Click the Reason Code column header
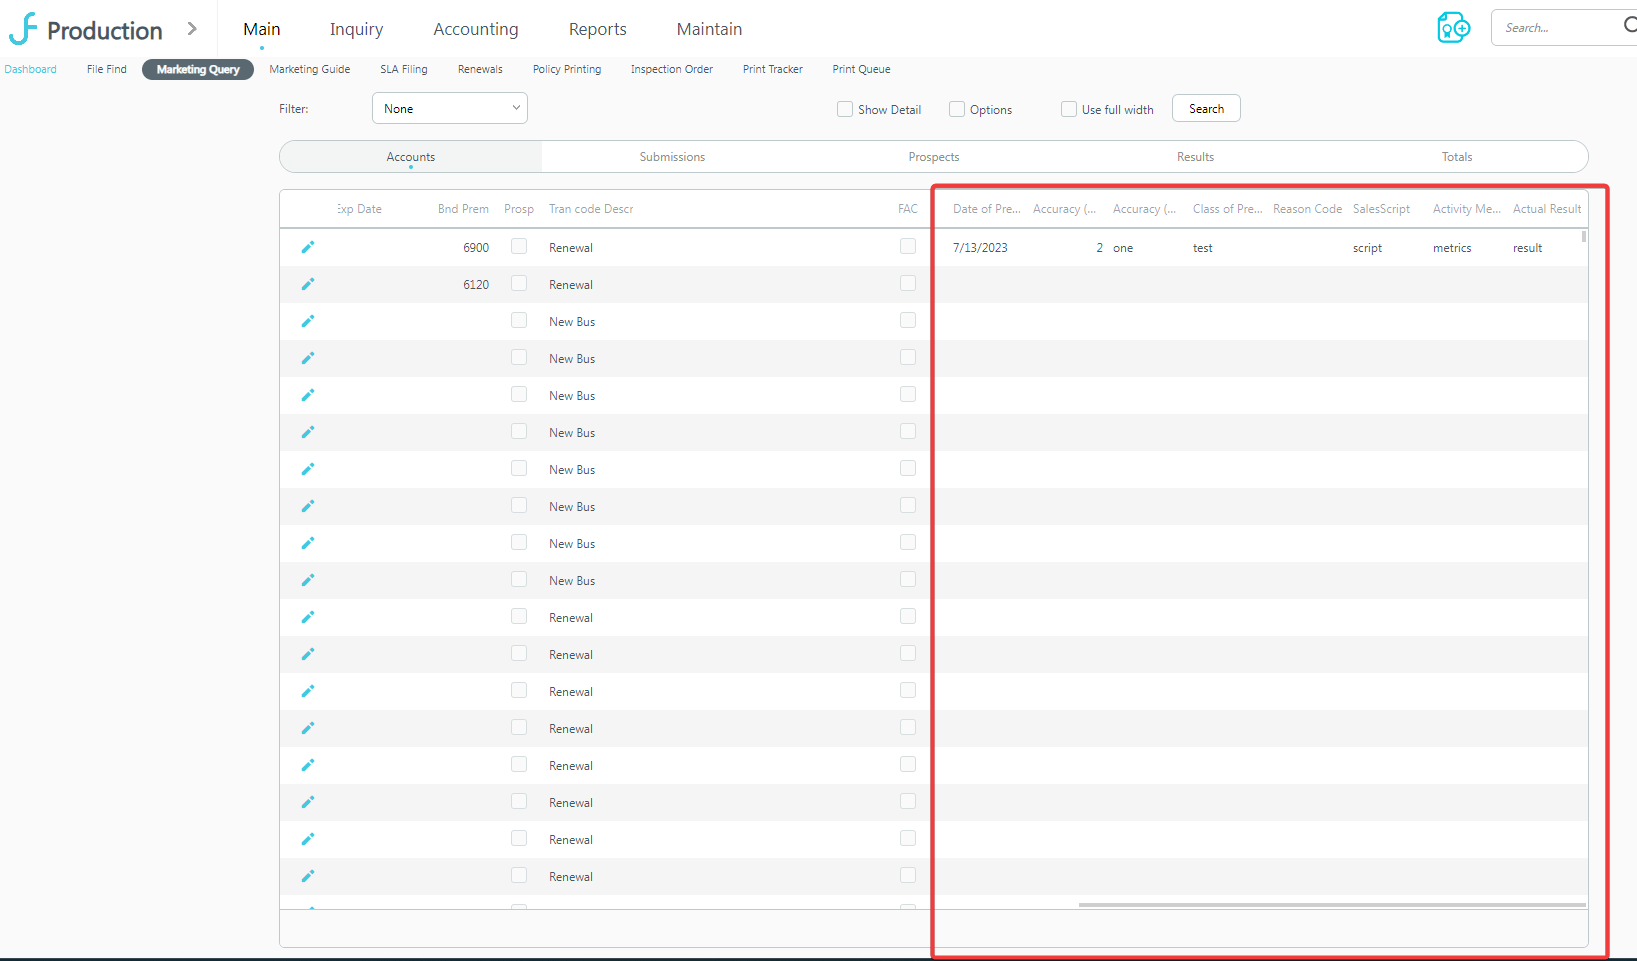 (x=1308, y=209)
